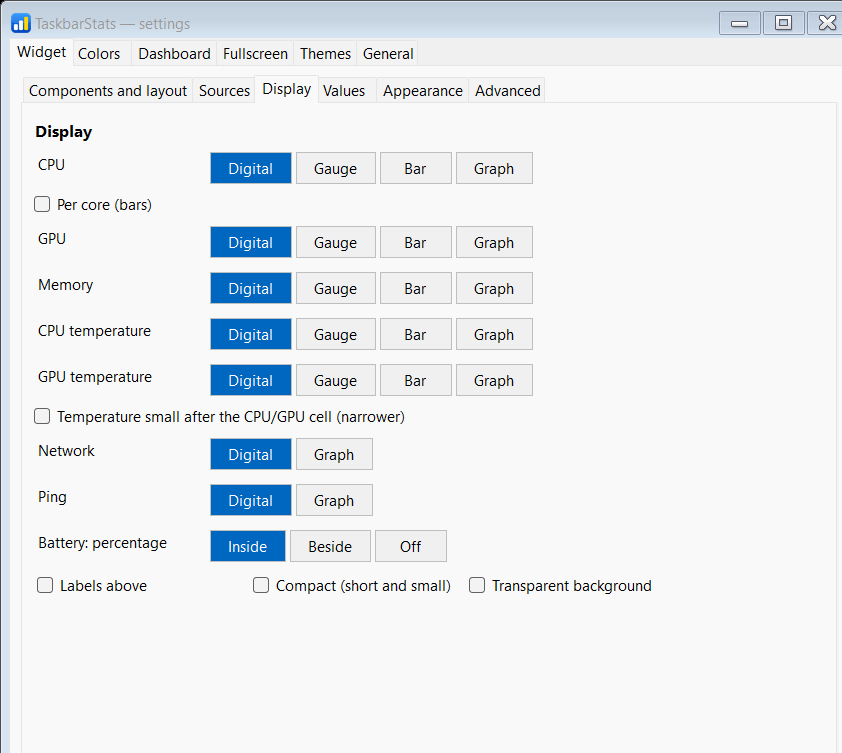
Task: Choose Gauge for Memory
Action: click(x=336, y=288)
